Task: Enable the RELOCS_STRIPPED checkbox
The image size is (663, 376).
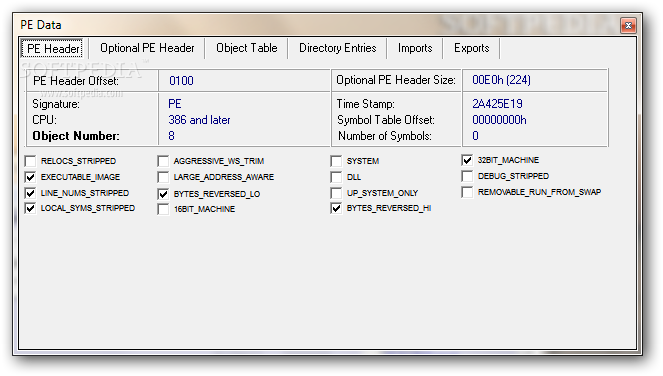Action: tap(30, 161)
